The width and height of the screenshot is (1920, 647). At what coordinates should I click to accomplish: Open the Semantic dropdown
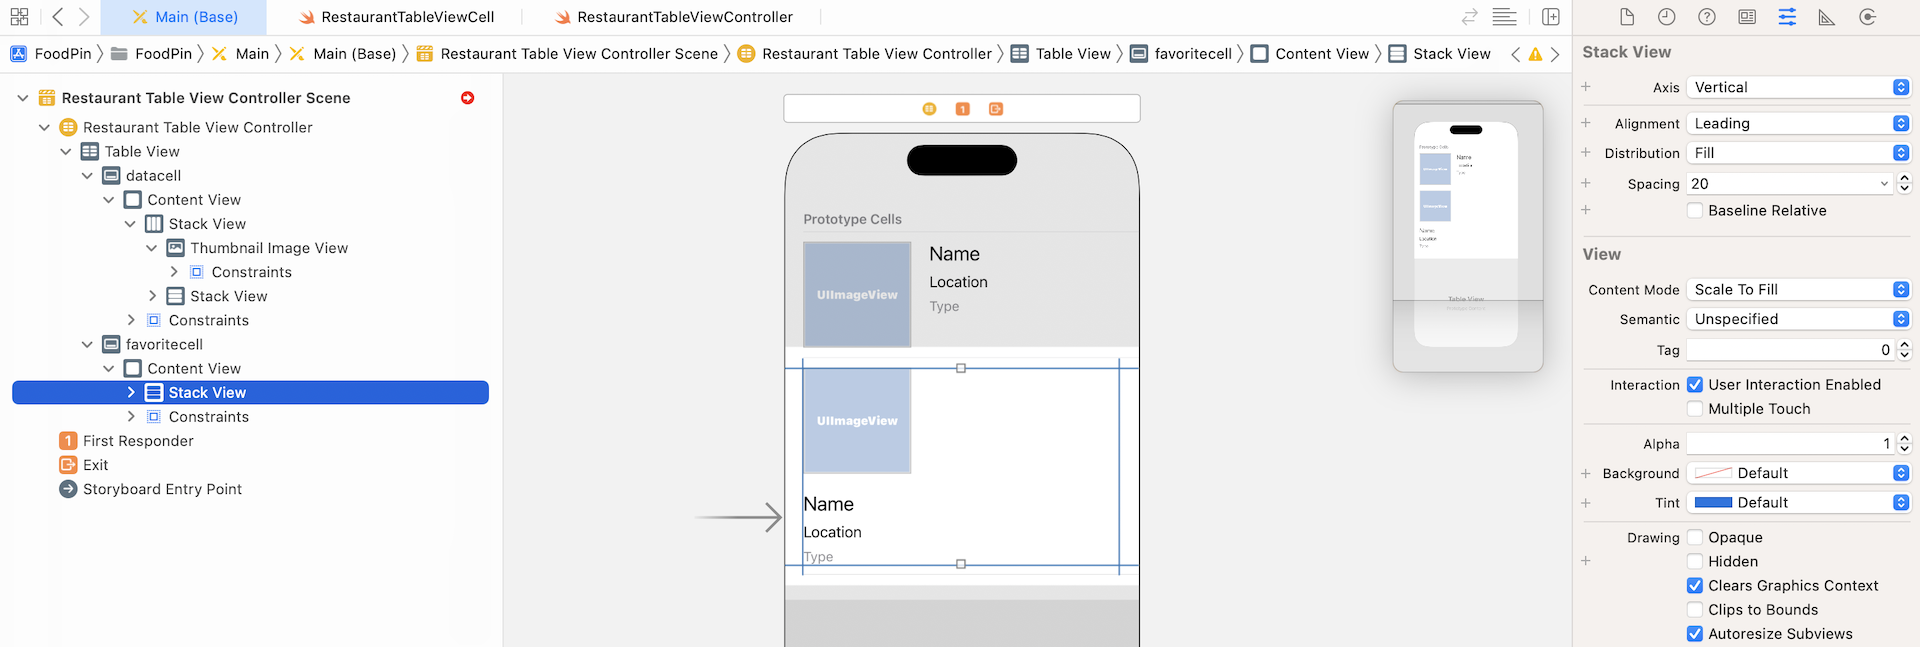tap(1798, 319)
